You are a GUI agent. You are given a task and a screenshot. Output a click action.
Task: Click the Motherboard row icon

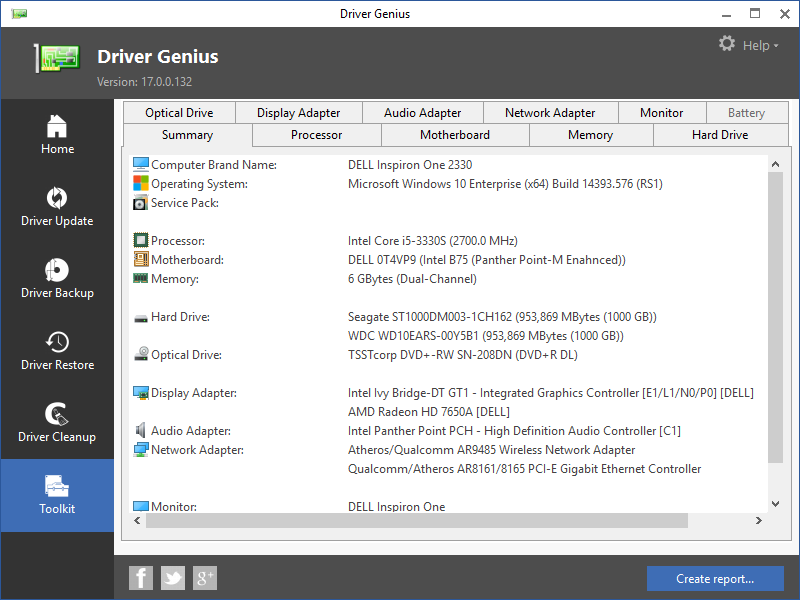pos(140,259)
